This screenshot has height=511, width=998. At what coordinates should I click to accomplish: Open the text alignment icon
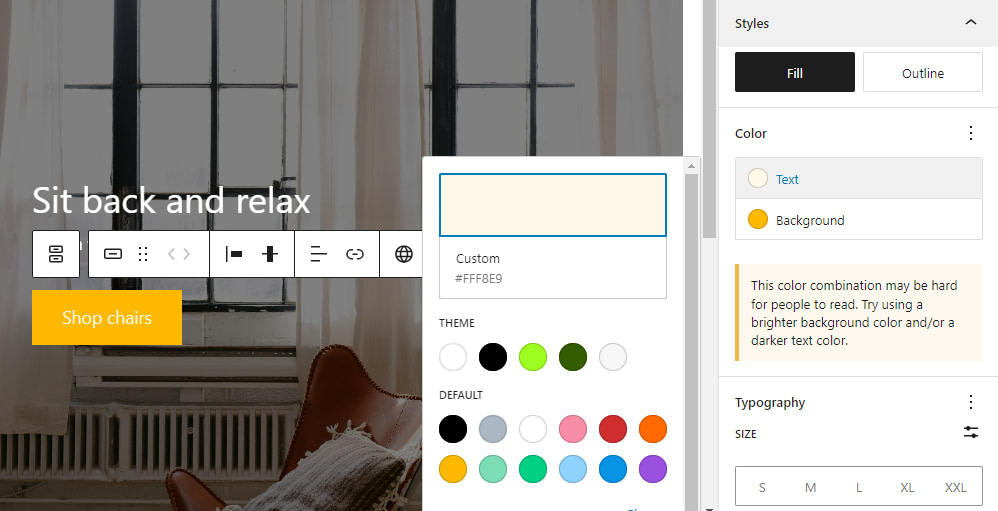pos(318,254)
